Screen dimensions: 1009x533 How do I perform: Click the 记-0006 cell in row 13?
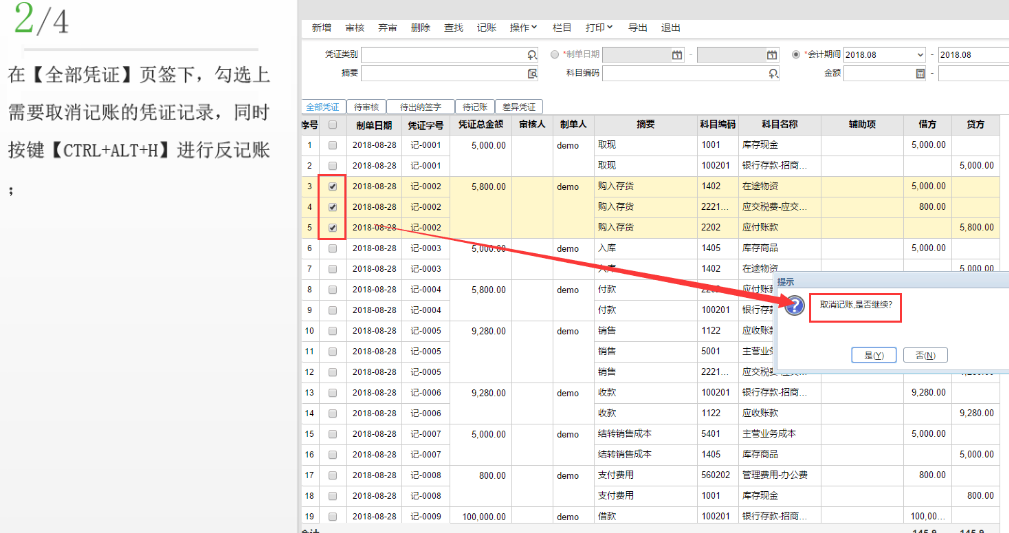click(426, 393)
